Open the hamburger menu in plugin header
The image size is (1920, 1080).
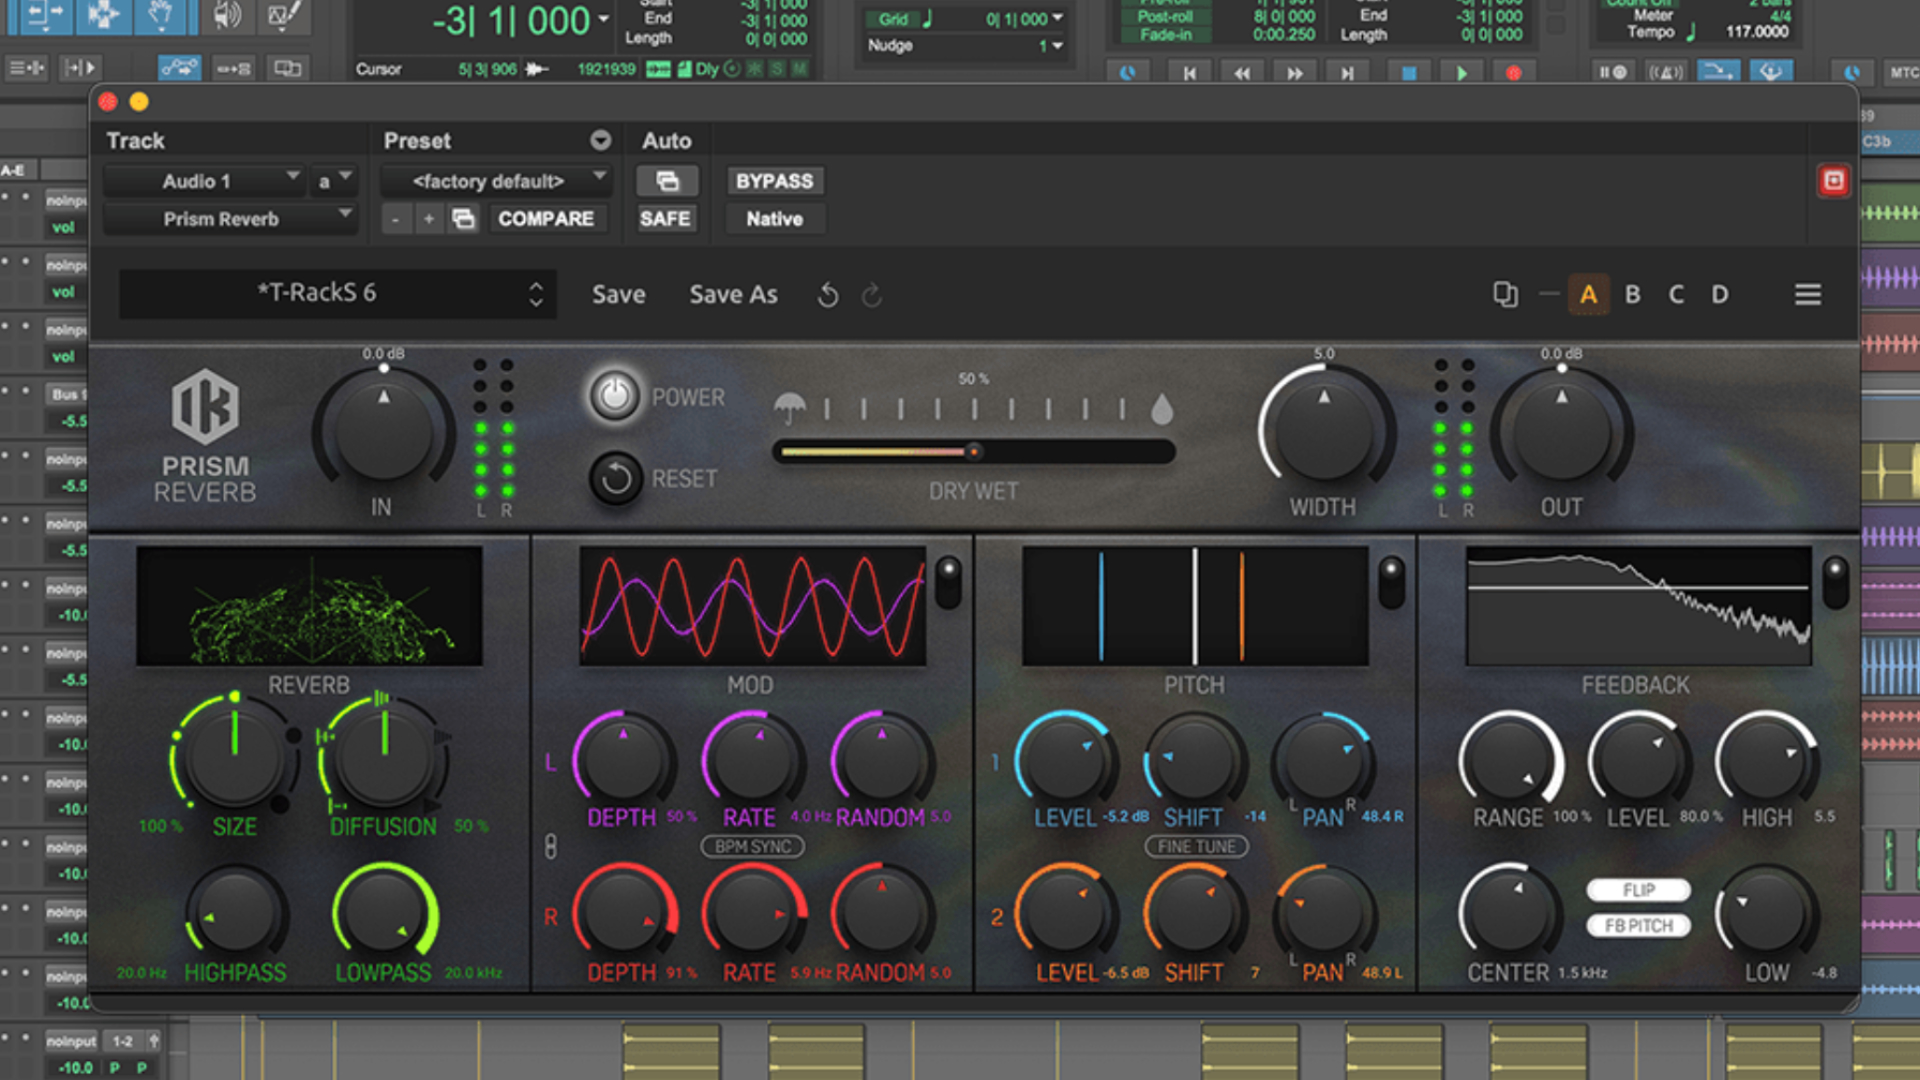pyautogui.click(x=1807, y=295)
